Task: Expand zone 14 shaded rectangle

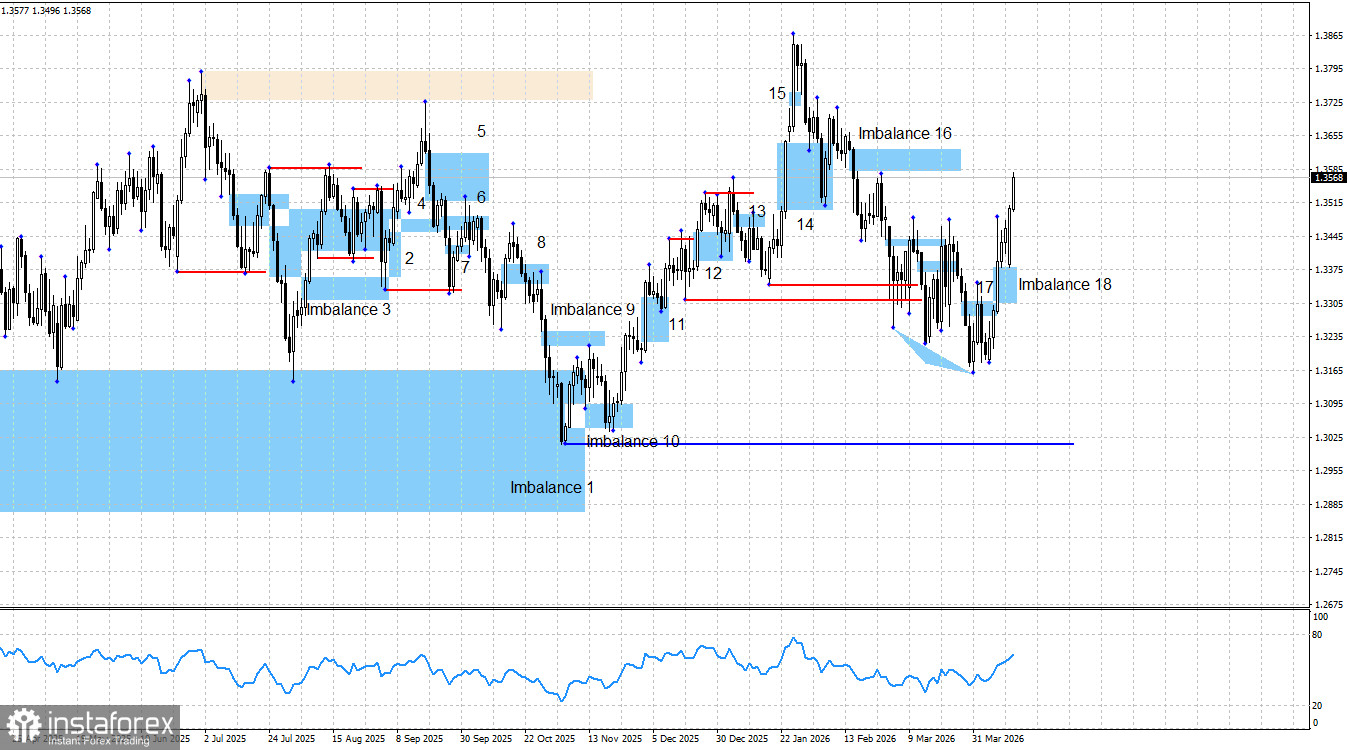Action: [803, 178]
